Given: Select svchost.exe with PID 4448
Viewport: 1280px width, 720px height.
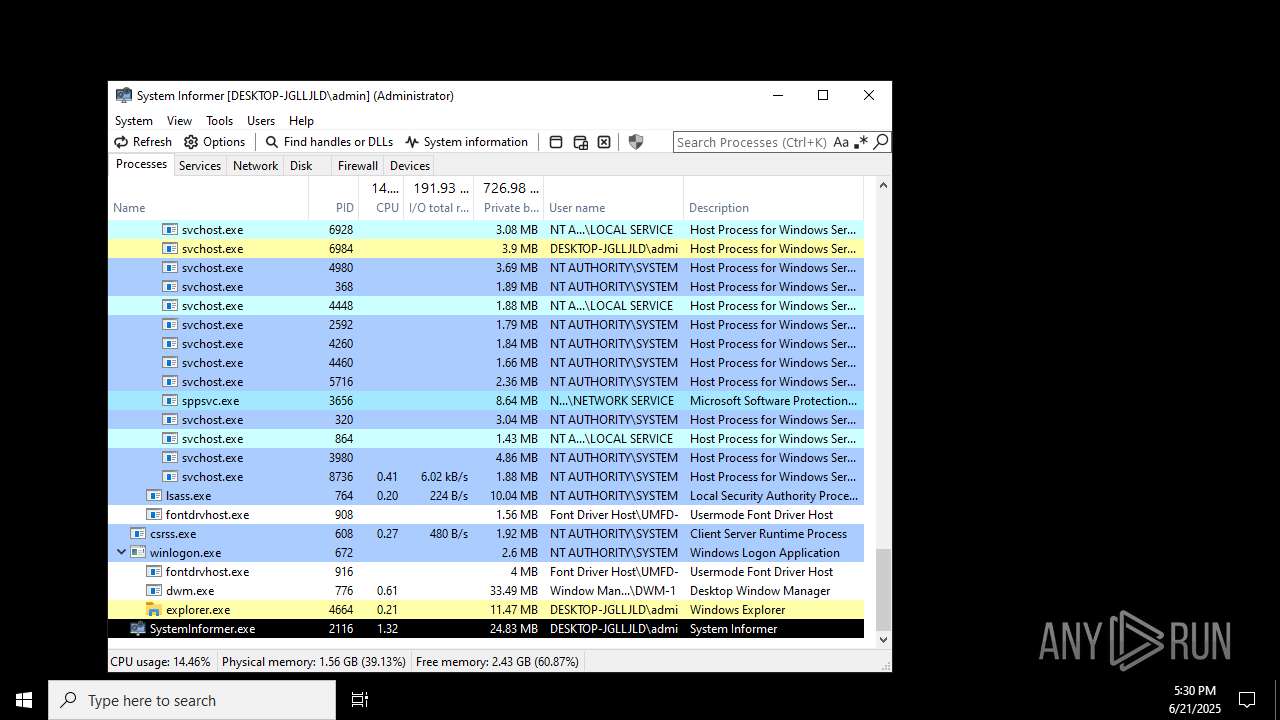Looking at the screenshot, I should pos(486,306).
